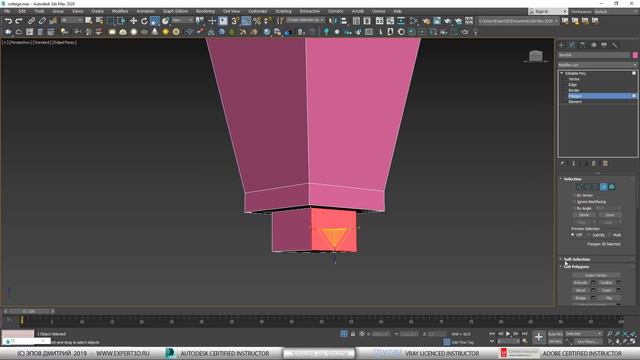The height and width of the screenshot is (360, 640).
Task: Open the Modifiers menu
Action: coord(120,11)
